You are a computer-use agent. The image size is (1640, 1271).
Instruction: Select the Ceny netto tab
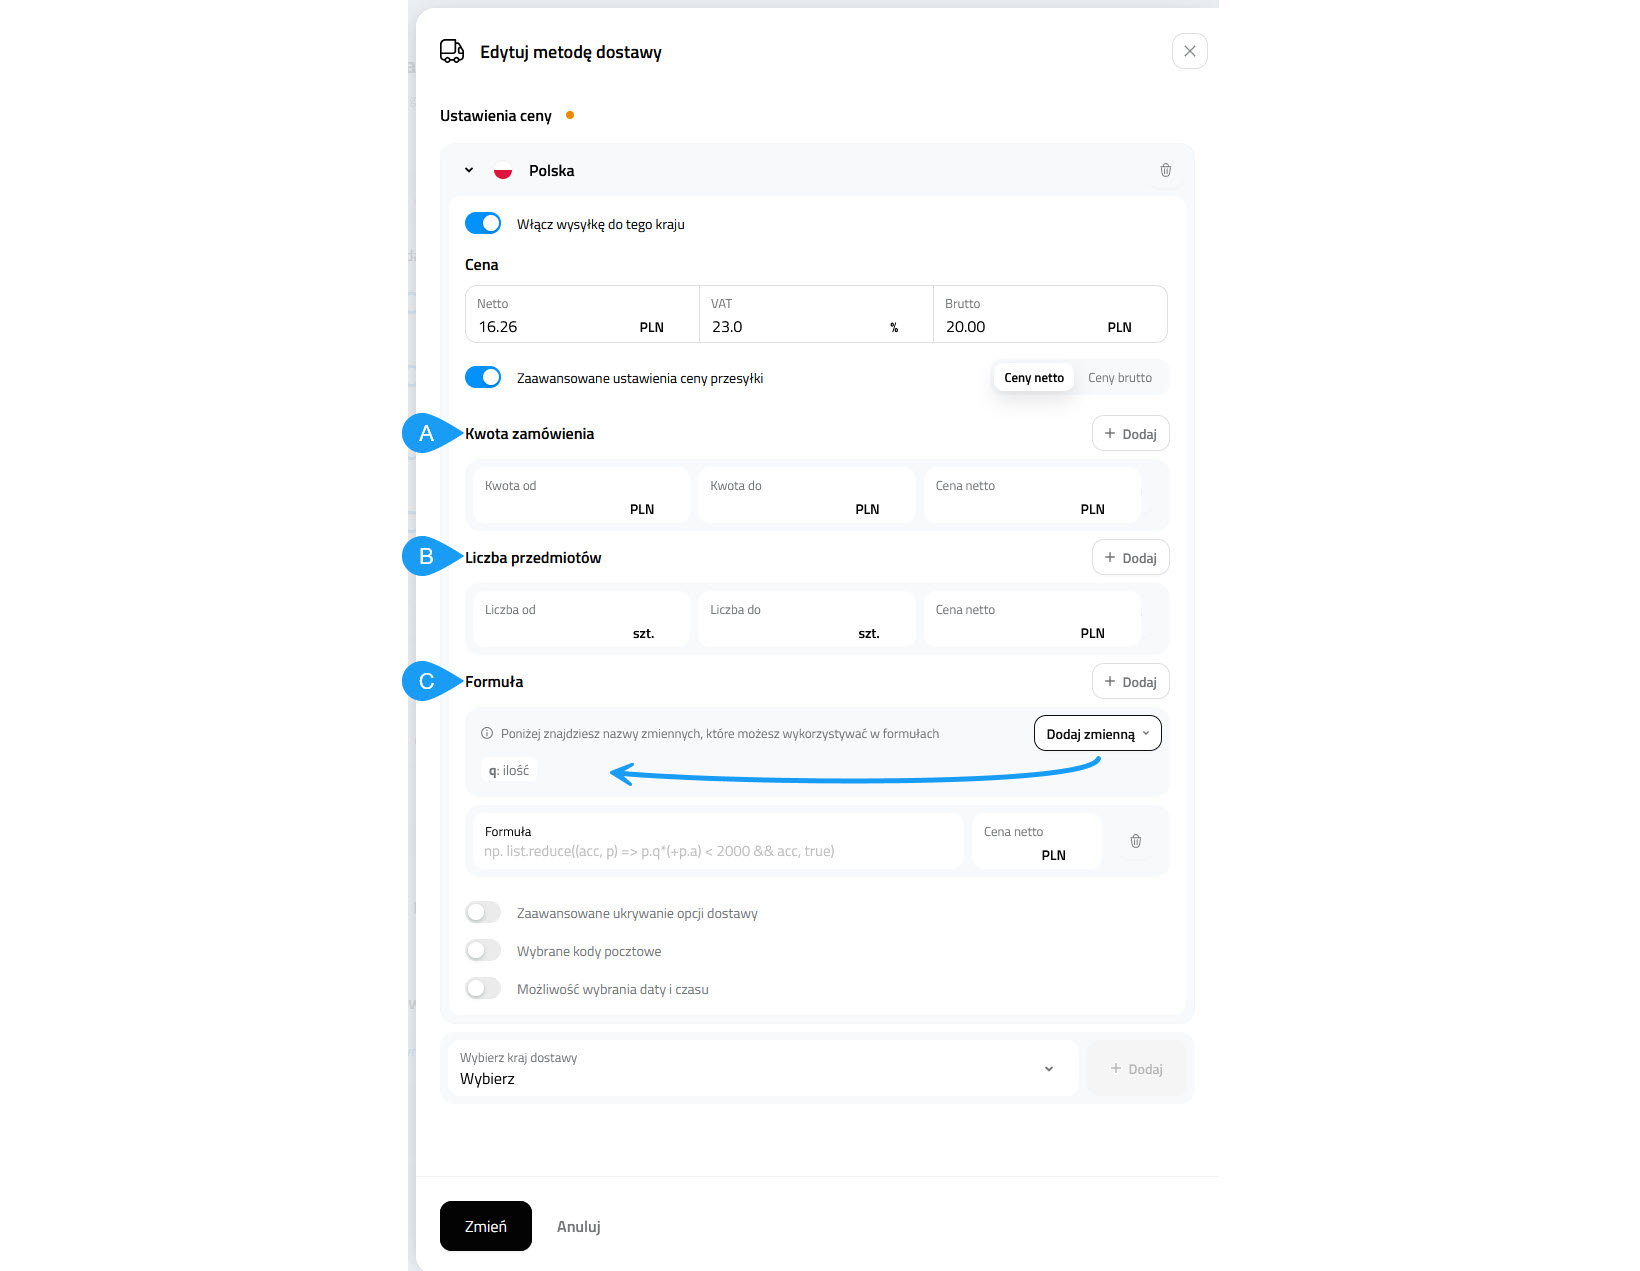pyautogui.click(x=1033, y=378)
